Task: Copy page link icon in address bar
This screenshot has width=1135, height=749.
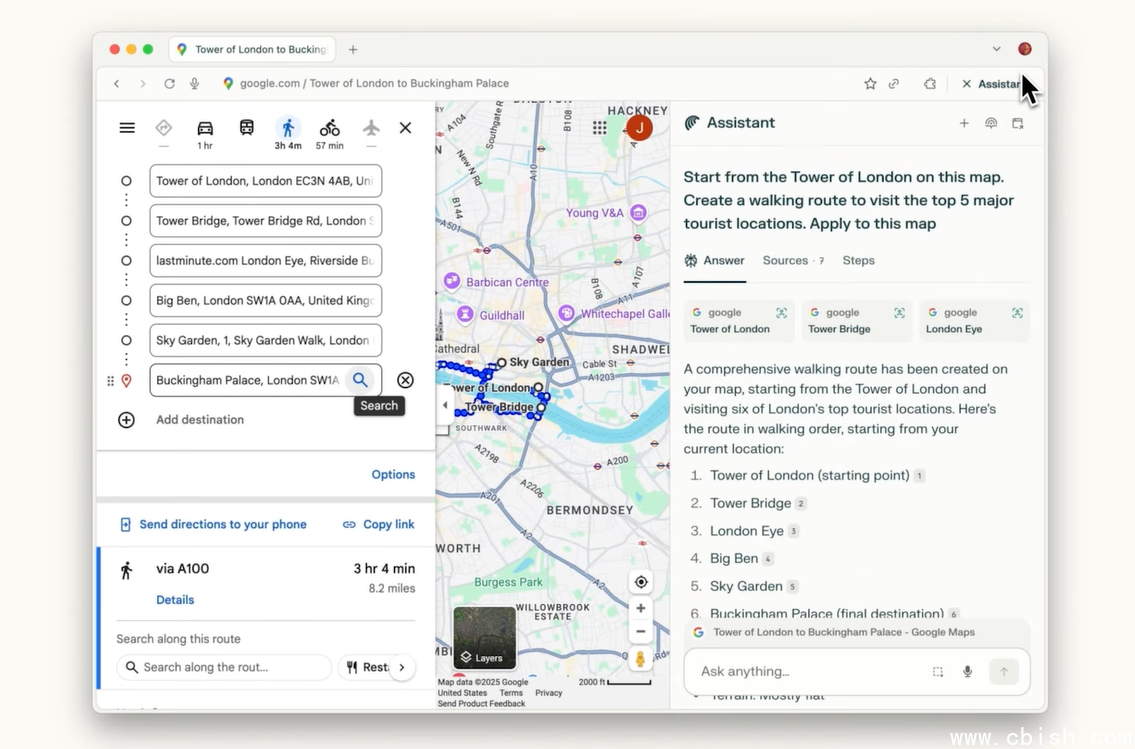Action: point(894,84)
